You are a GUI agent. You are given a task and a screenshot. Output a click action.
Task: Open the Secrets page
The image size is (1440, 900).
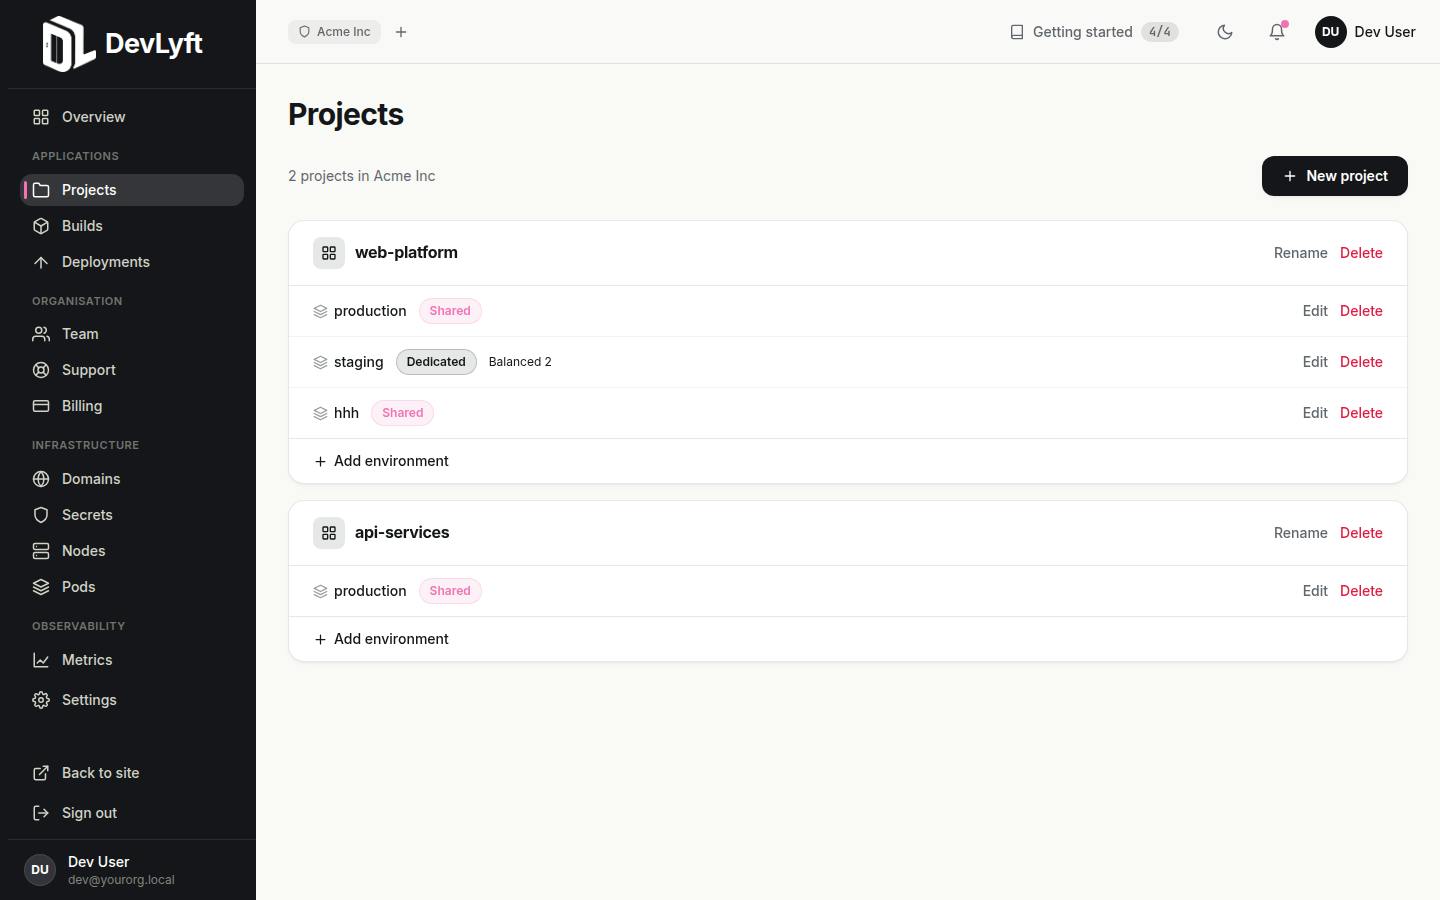pos(132,515)
